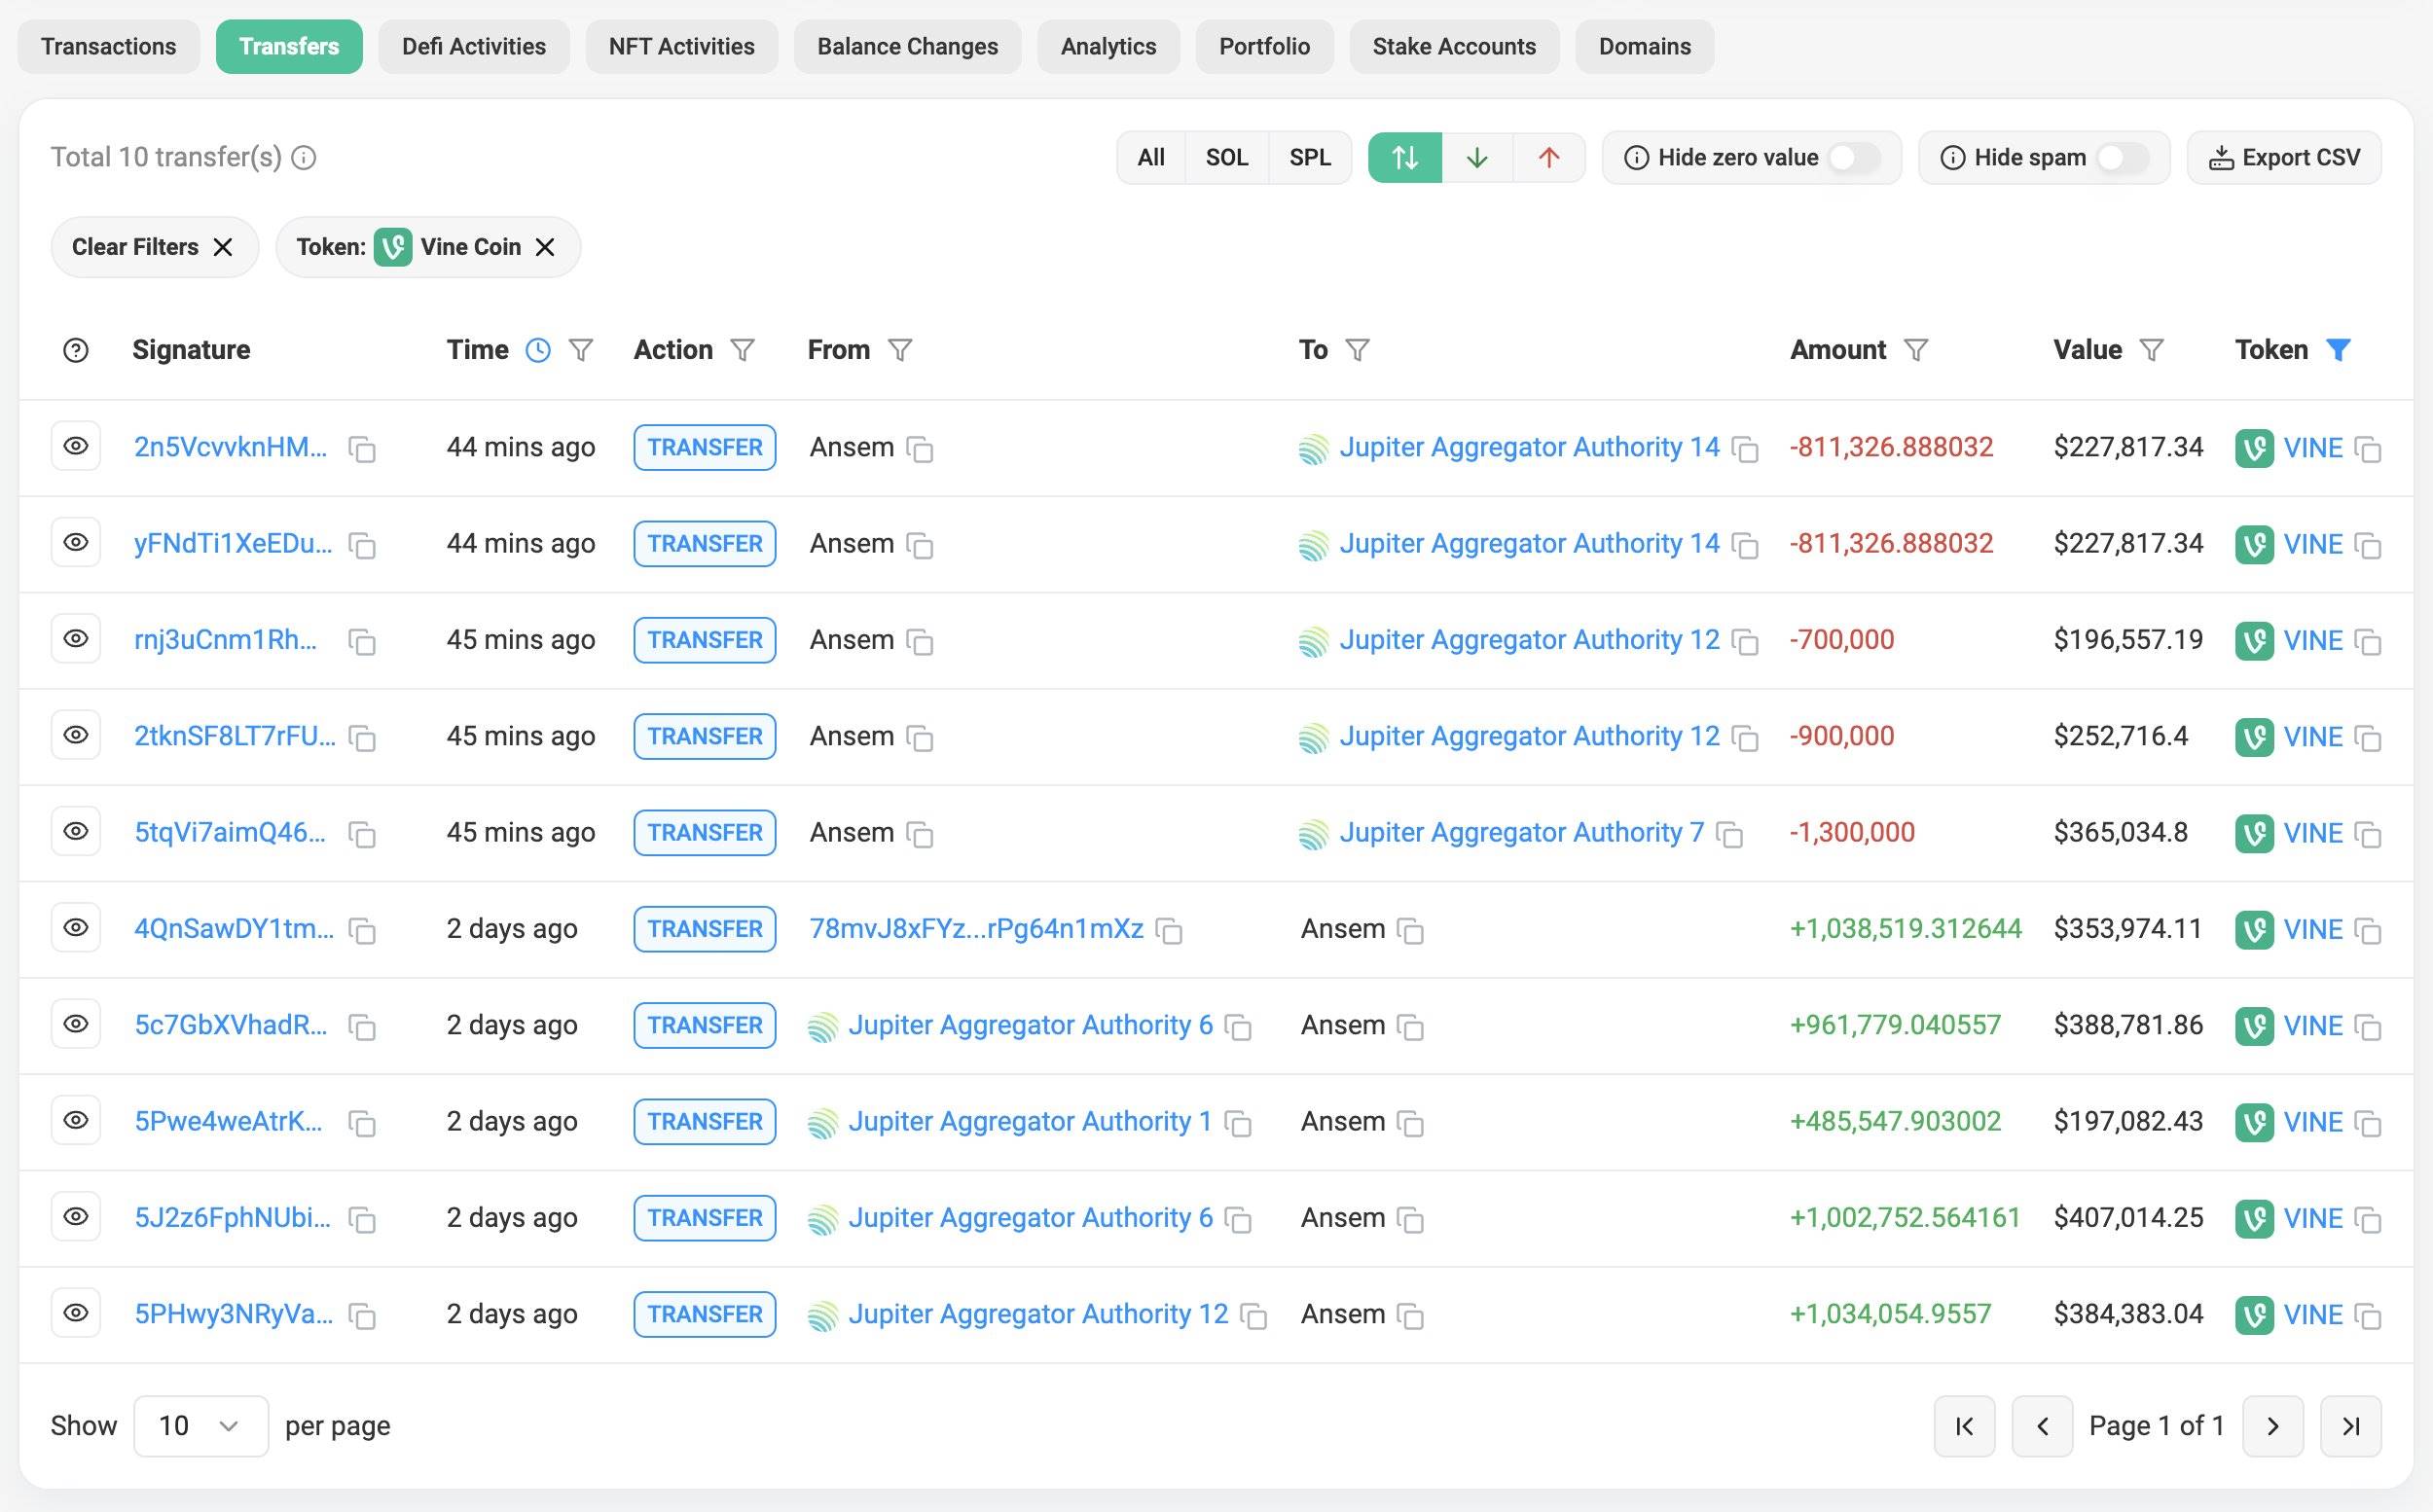This screenshot has height=1512, width=2433.
Task: Open the 4QnSawDY1tm transaction signature link
Action: coord(234,929)
